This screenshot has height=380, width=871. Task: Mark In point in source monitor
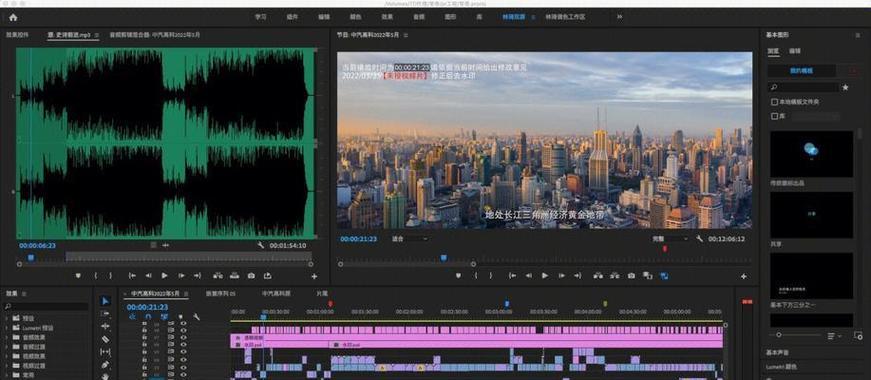96,276
